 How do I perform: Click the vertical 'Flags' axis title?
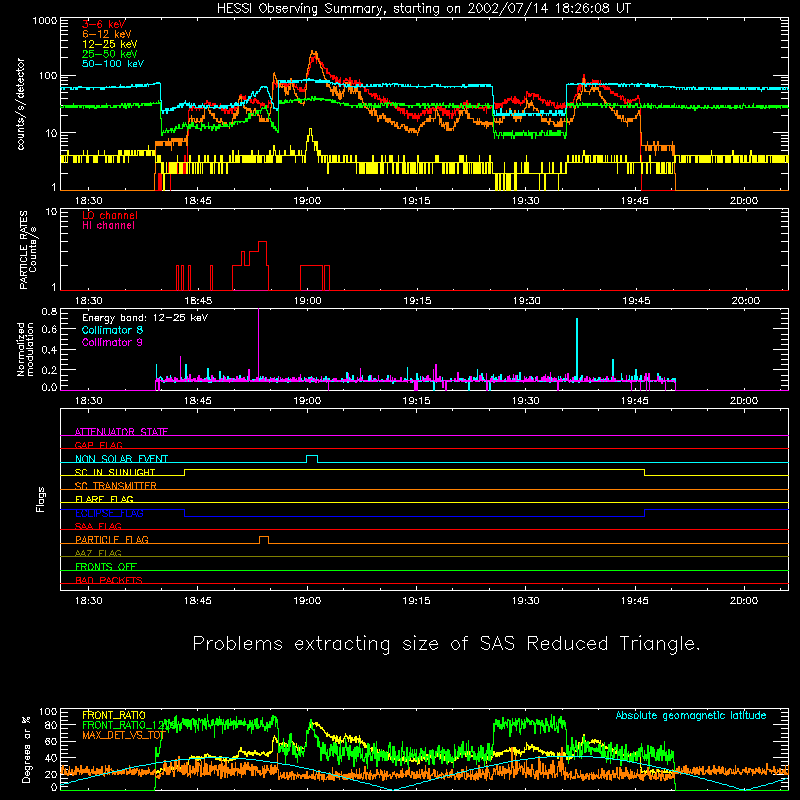[40, 499]
